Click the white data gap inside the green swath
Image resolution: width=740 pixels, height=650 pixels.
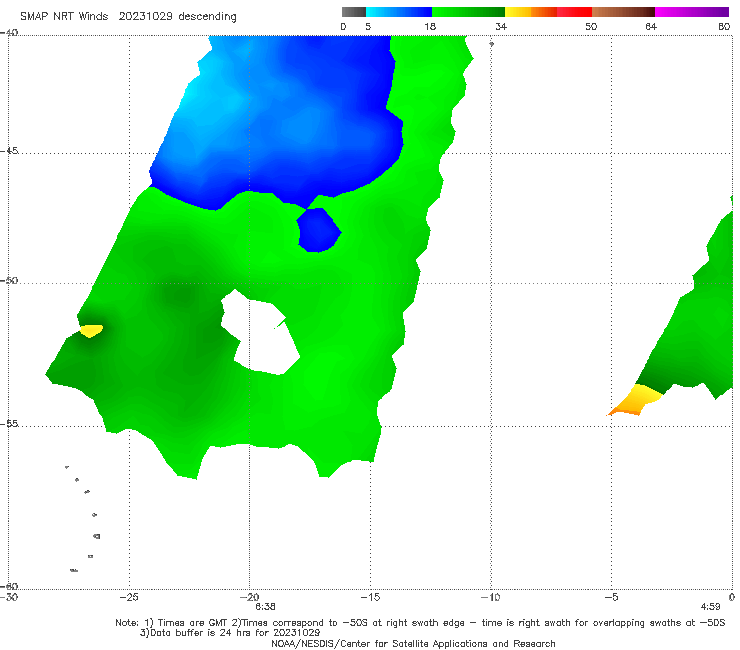(x=261, y=333)
